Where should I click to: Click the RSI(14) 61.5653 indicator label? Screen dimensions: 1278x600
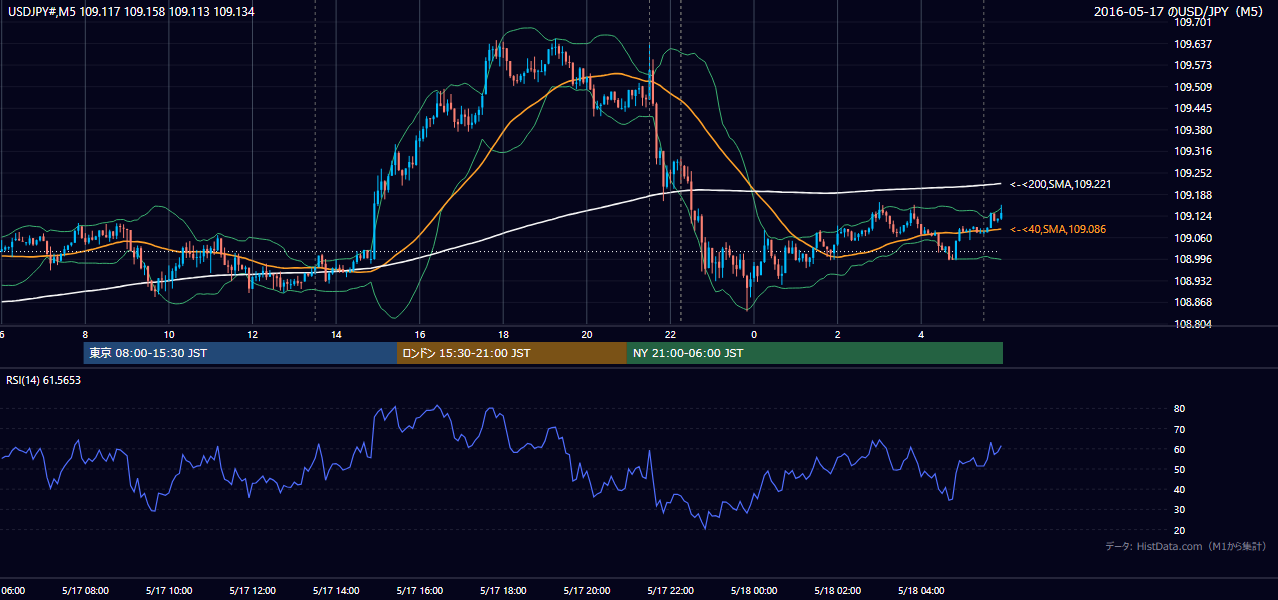click(x=43, y=380)
